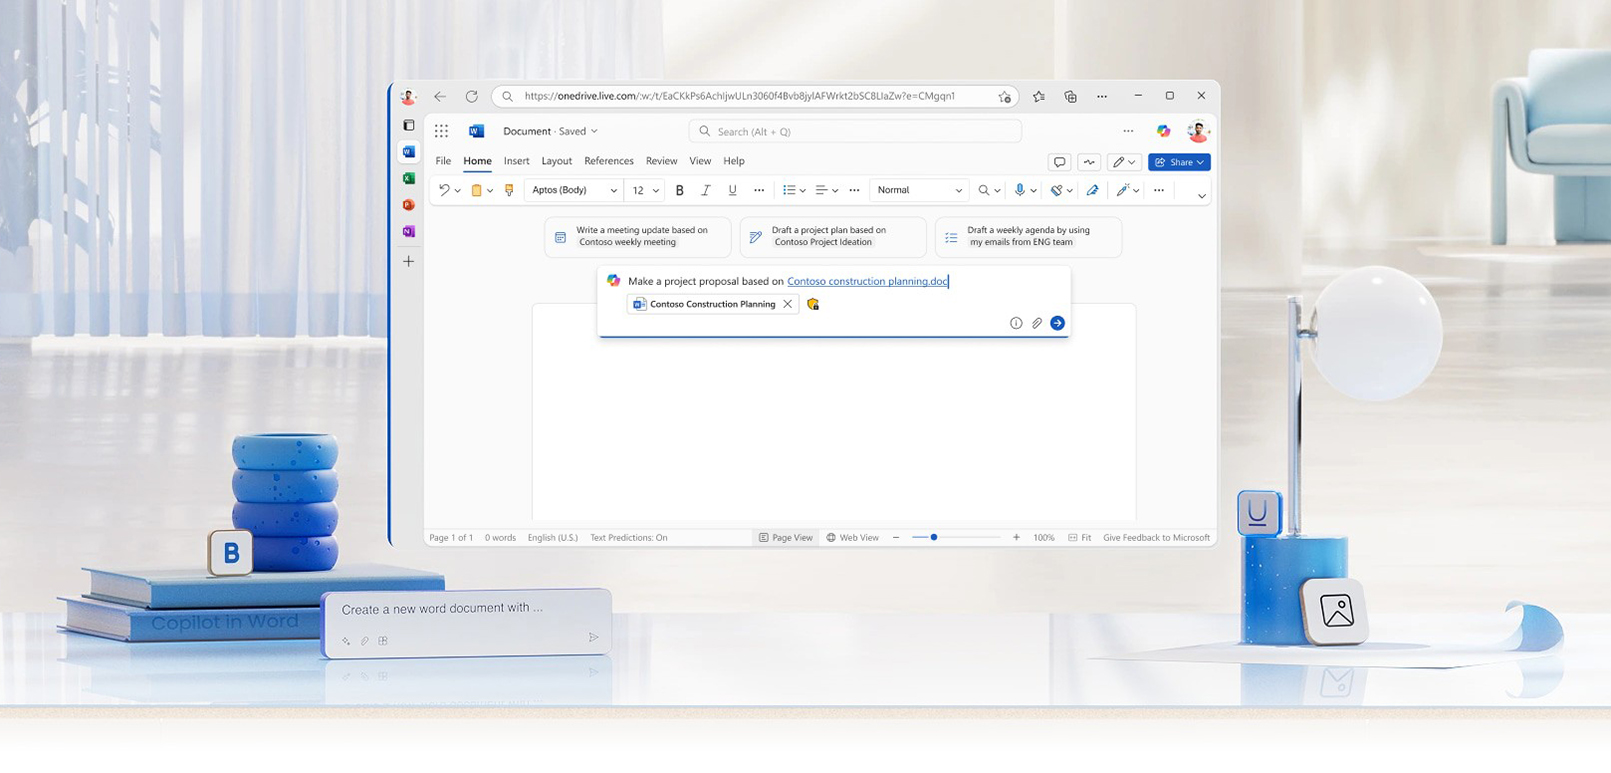
Task: Switch to the Insert tab
Action: tap(516, 161)
